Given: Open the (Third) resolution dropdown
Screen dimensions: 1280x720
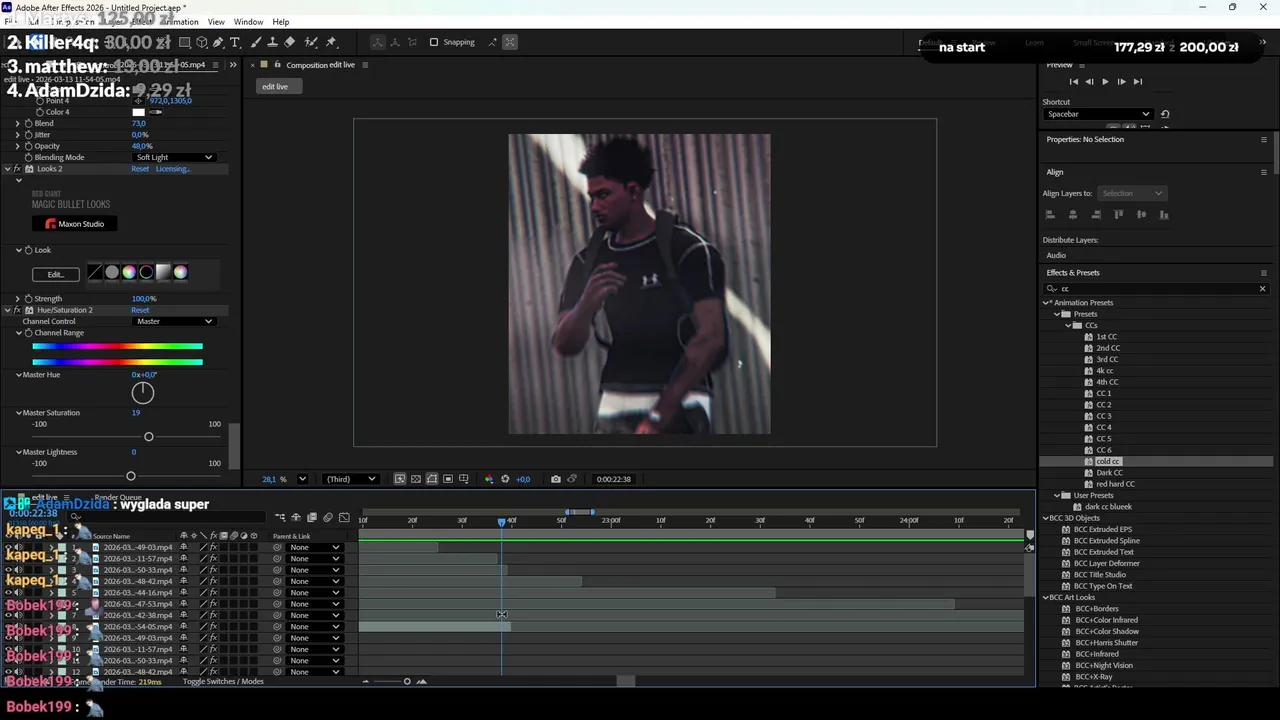Looking at the screenshot, I should point(351,479).
